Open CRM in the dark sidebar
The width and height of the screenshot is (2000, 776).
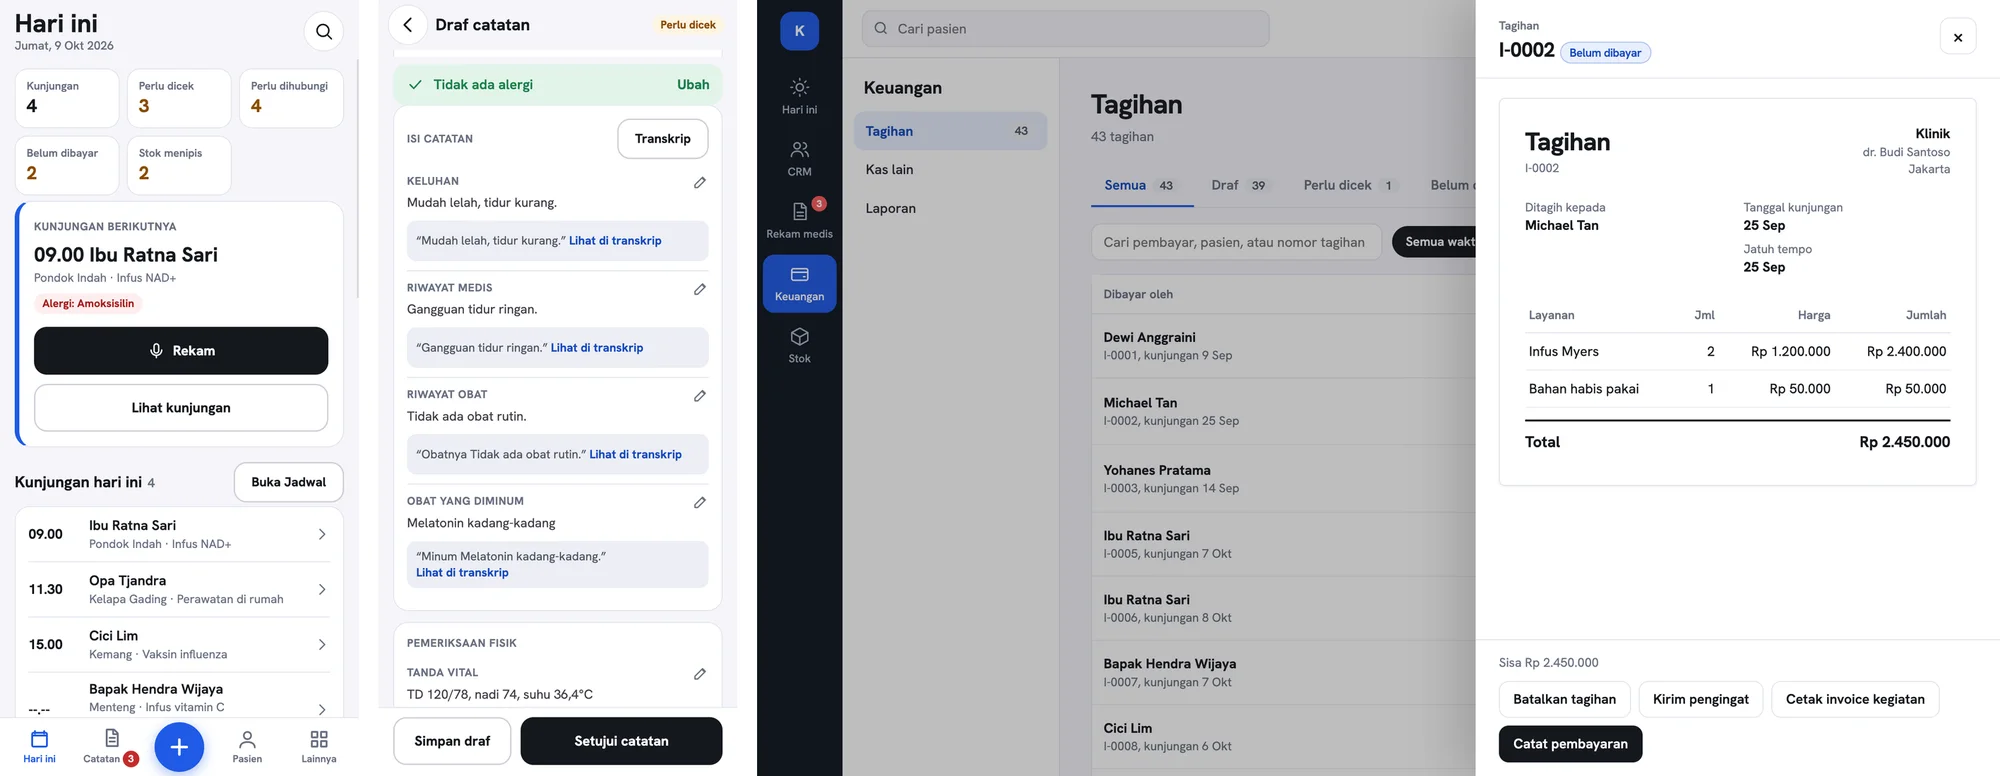pos(799,159)
